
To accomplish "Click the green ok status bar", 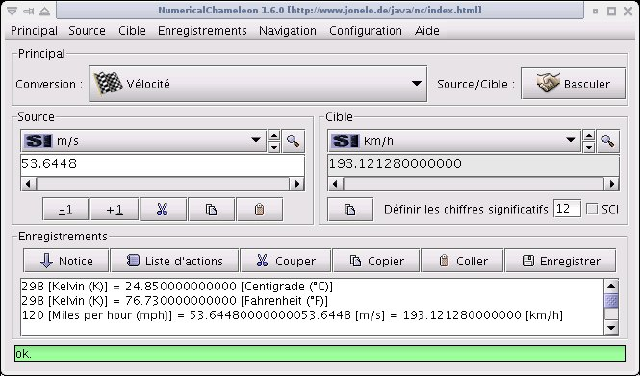I will 320,354.
